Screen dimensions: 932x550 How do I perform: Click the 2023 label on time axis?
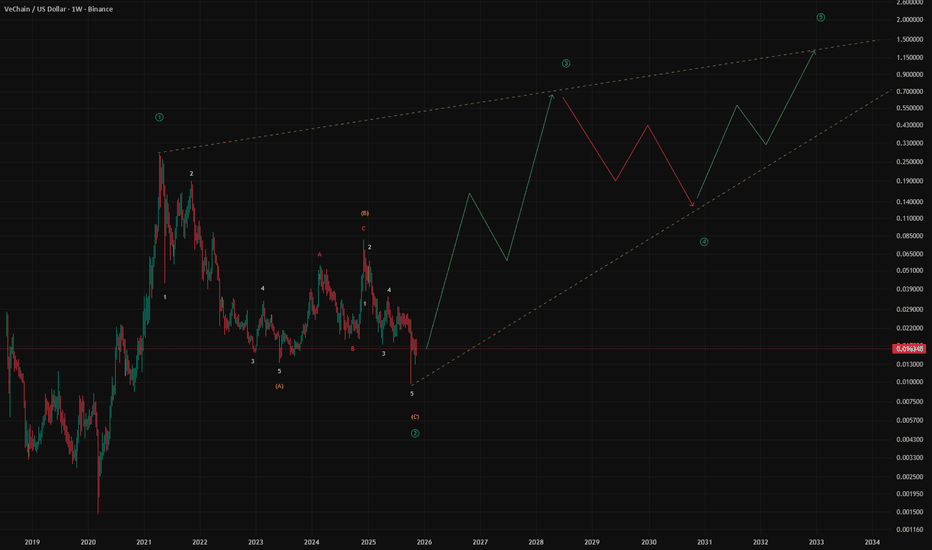[x=256, y=541]
